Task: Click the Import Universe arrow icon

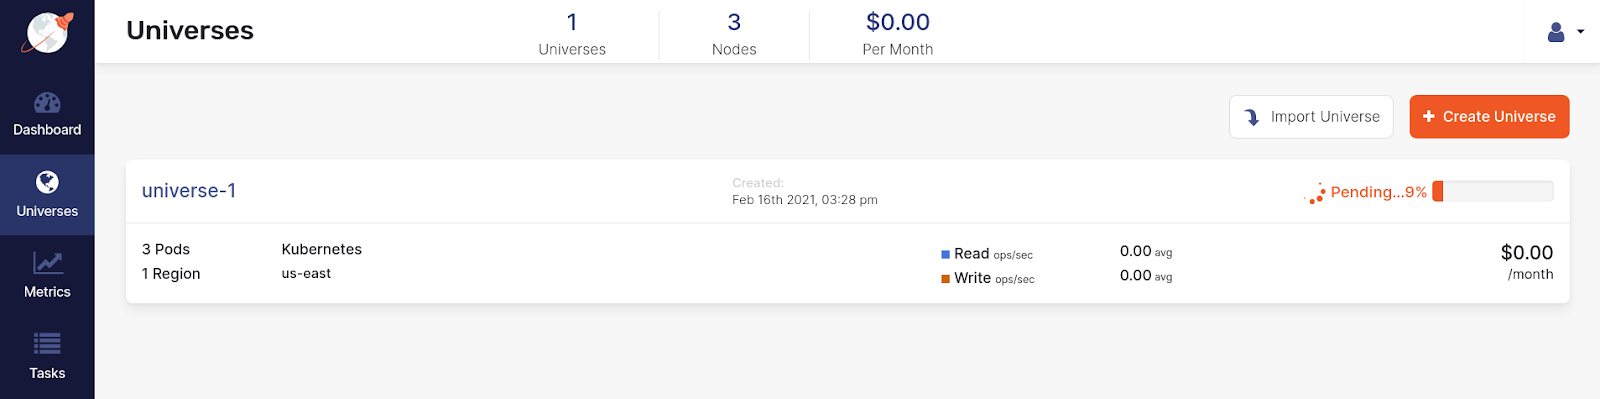Action: (1252, 117)
